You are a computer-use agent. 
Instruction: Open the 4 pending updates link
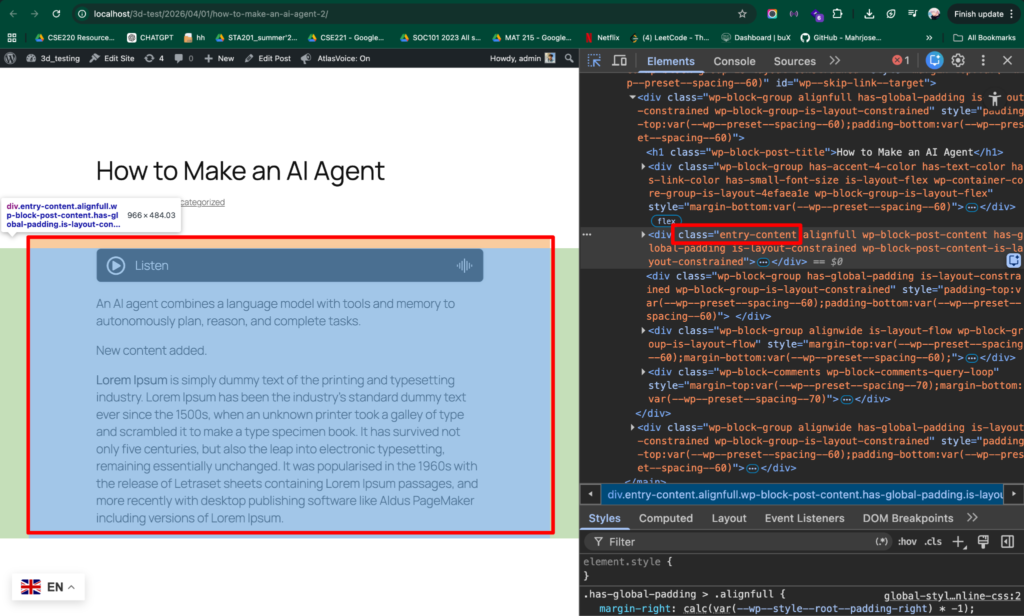point(154,58)
